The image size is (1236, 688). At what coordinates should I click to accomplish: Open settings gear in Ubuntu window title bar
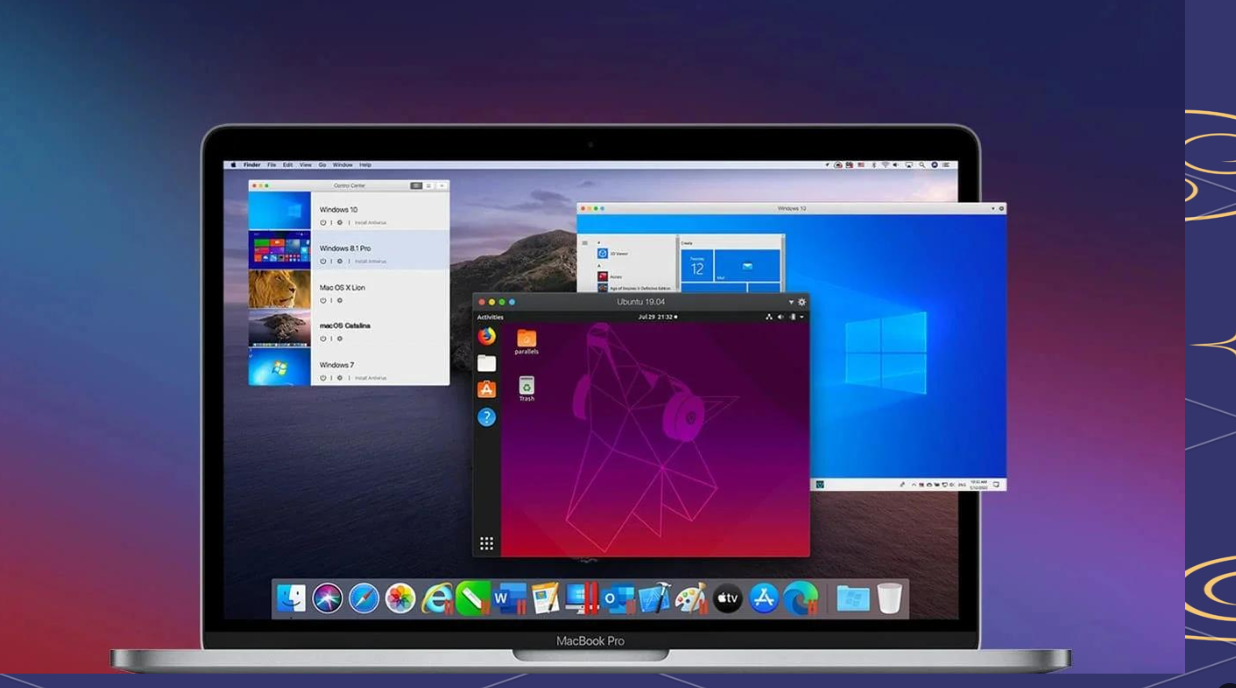pos(802,302)
